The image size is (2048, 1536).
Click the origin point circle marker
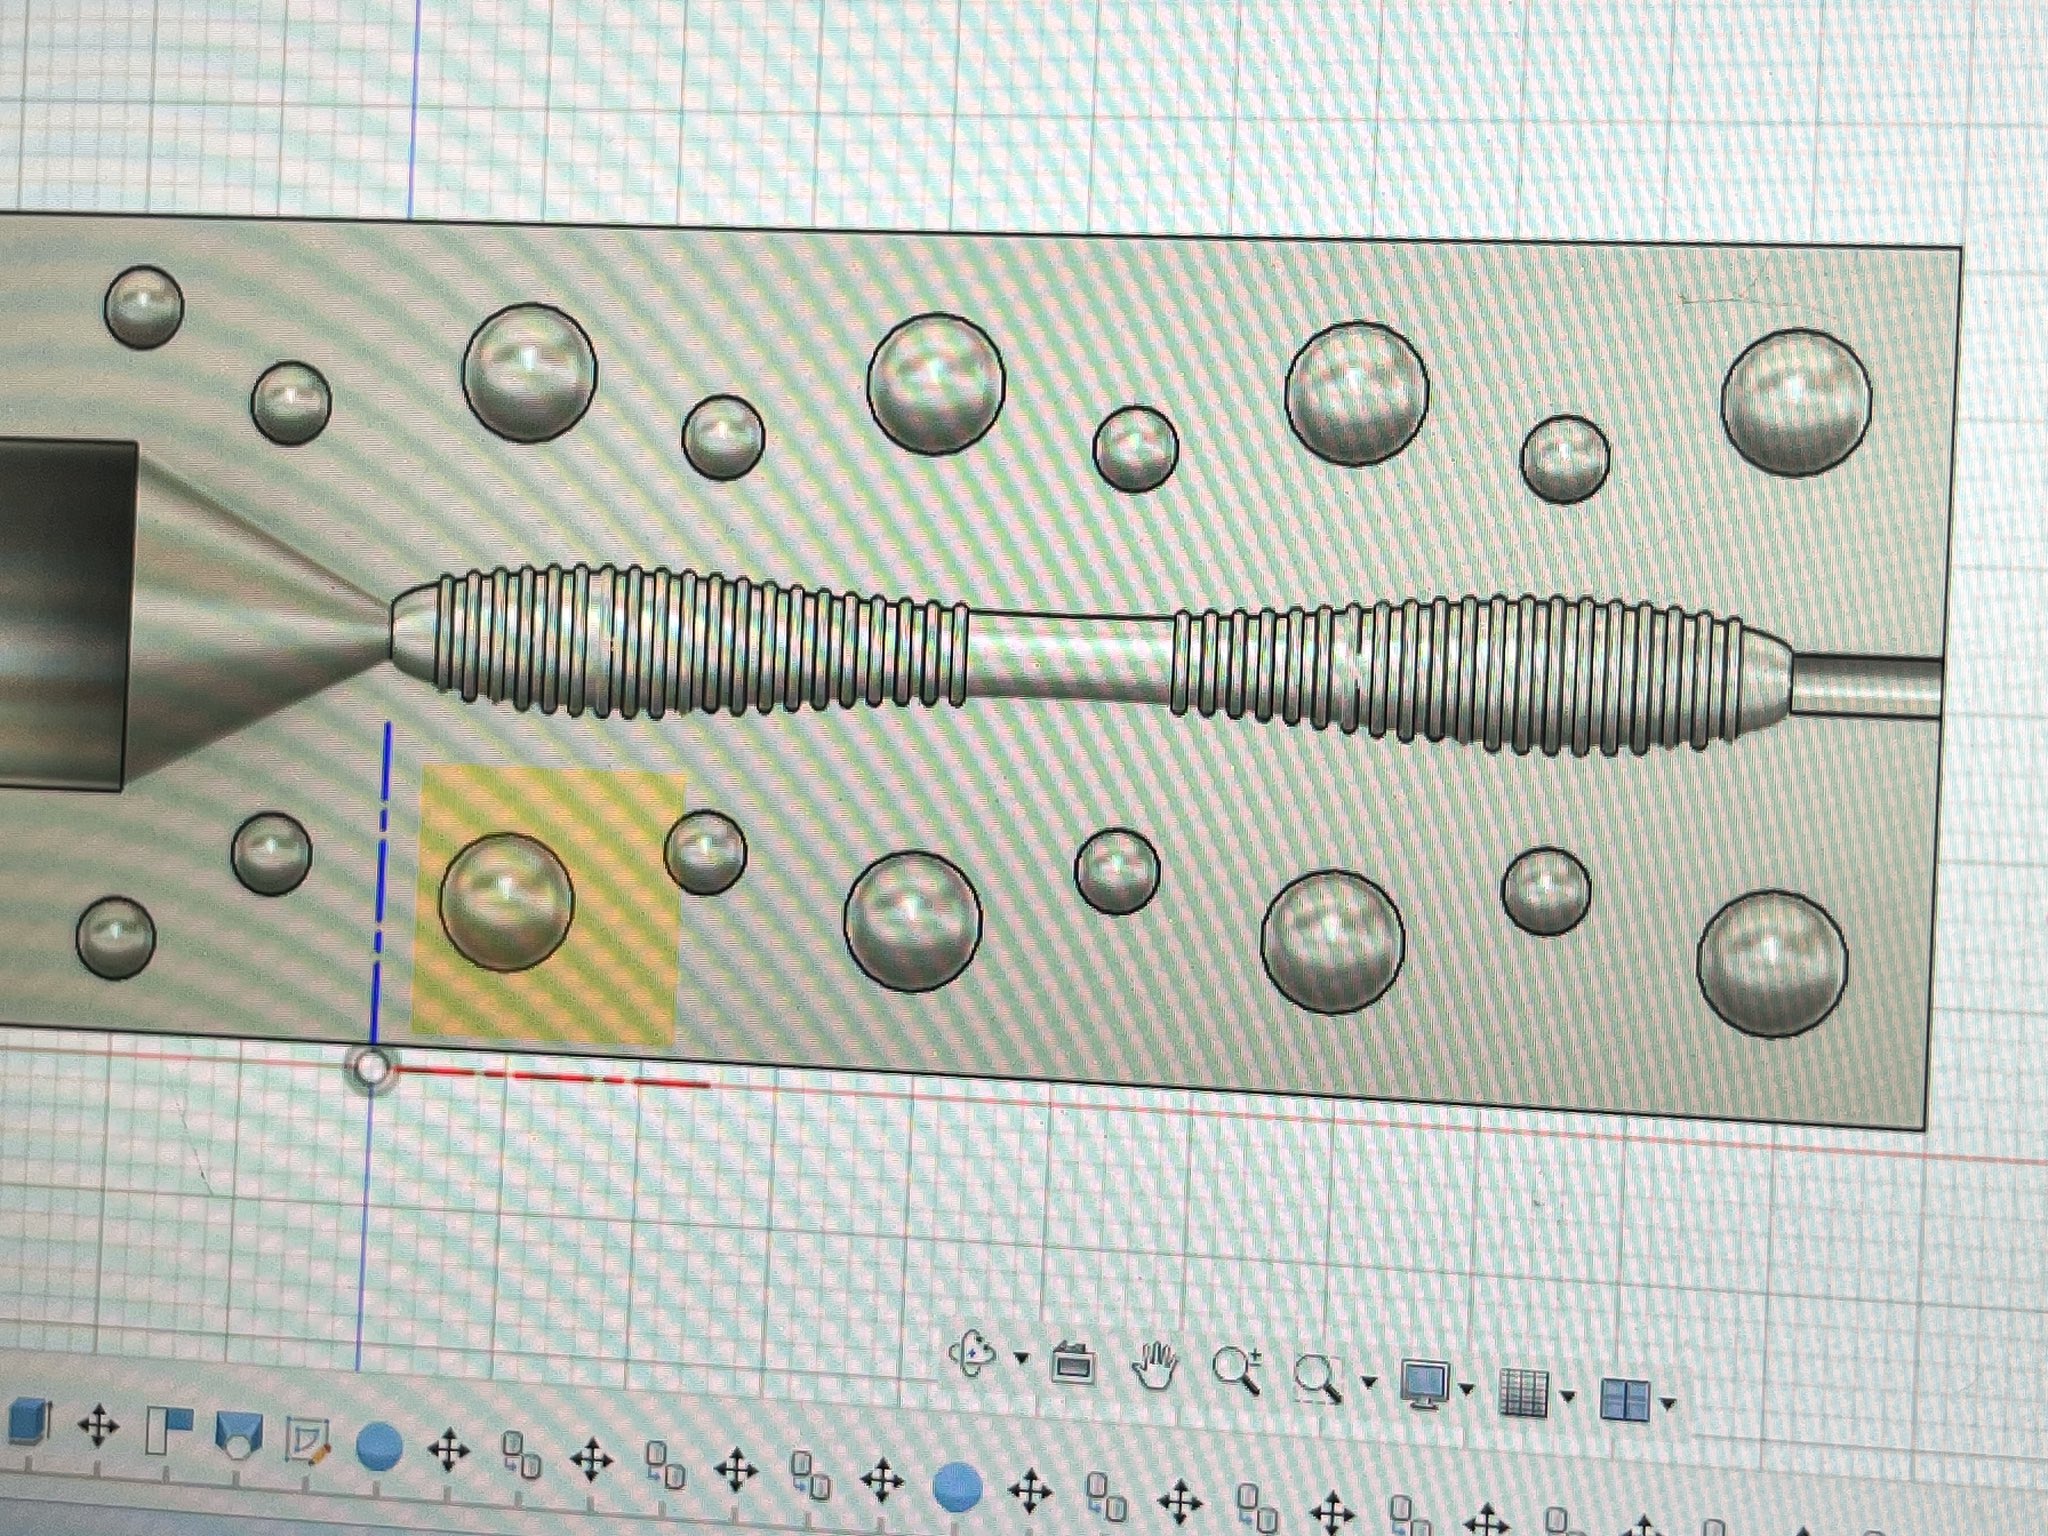tap(372, 1069)
